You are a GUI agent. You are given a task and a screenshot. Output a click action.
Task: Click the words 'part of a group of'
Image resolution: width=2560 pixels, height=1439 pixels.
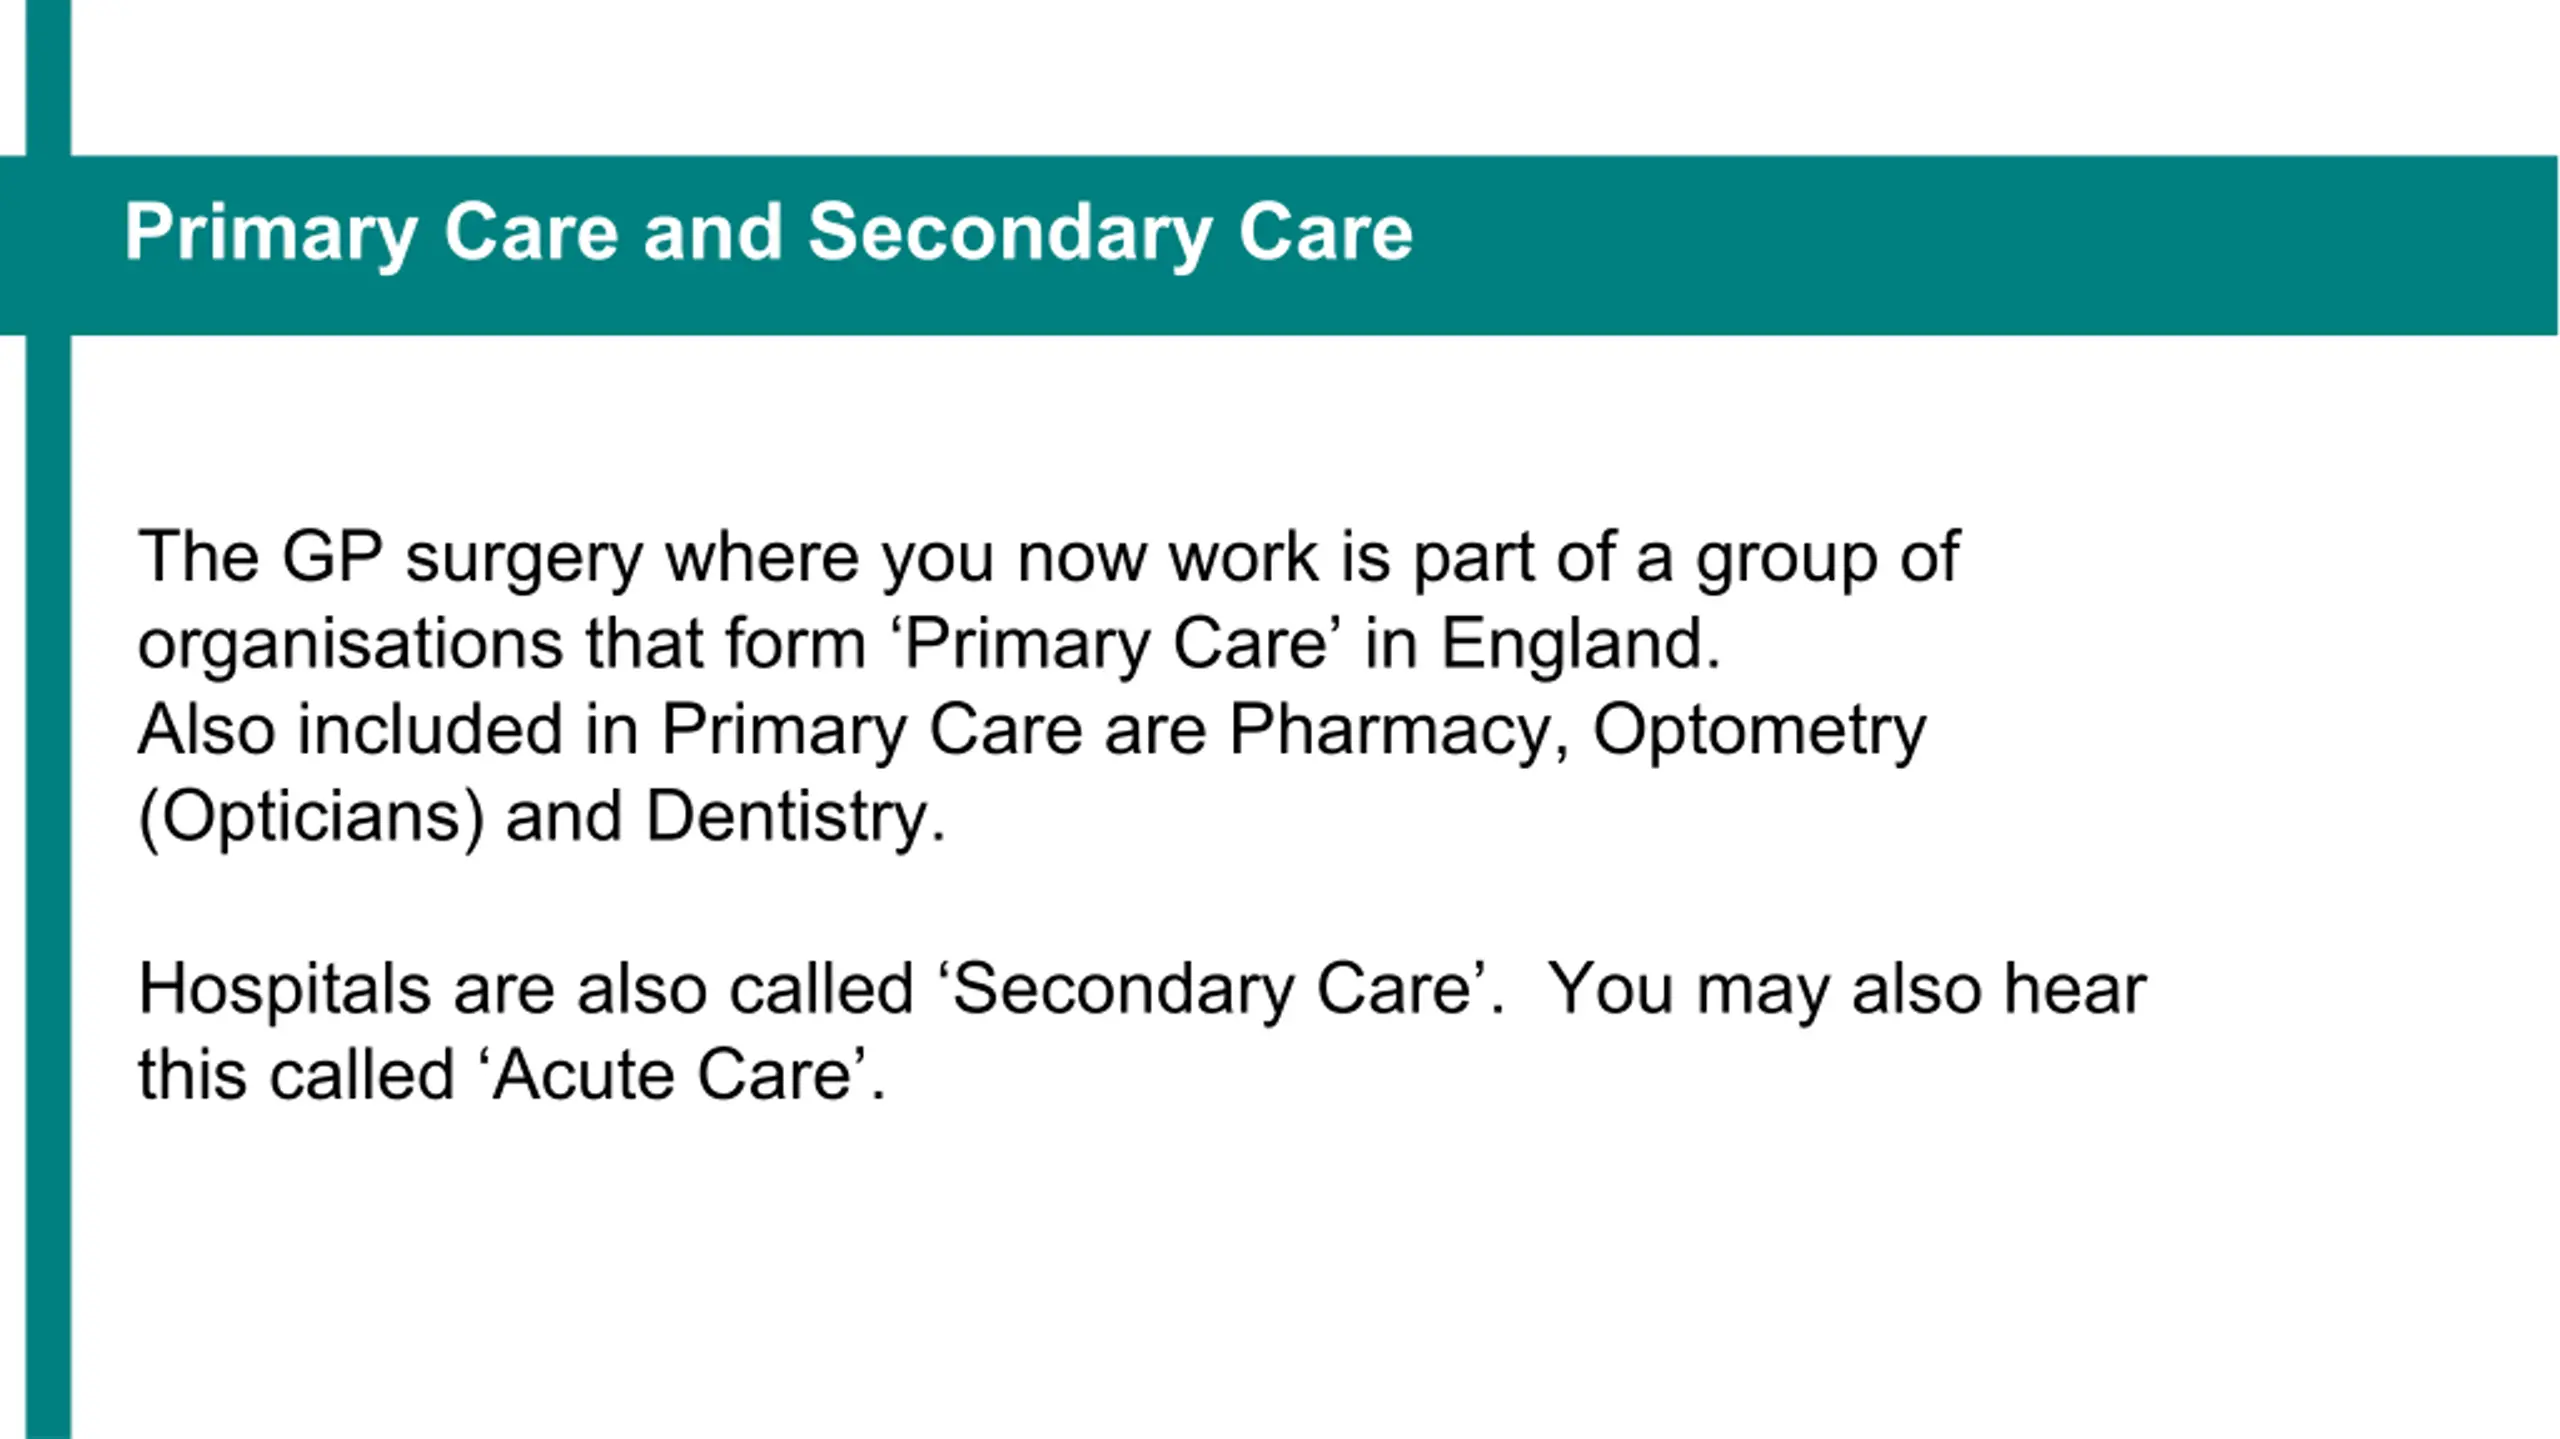(x=1686, y=558)
